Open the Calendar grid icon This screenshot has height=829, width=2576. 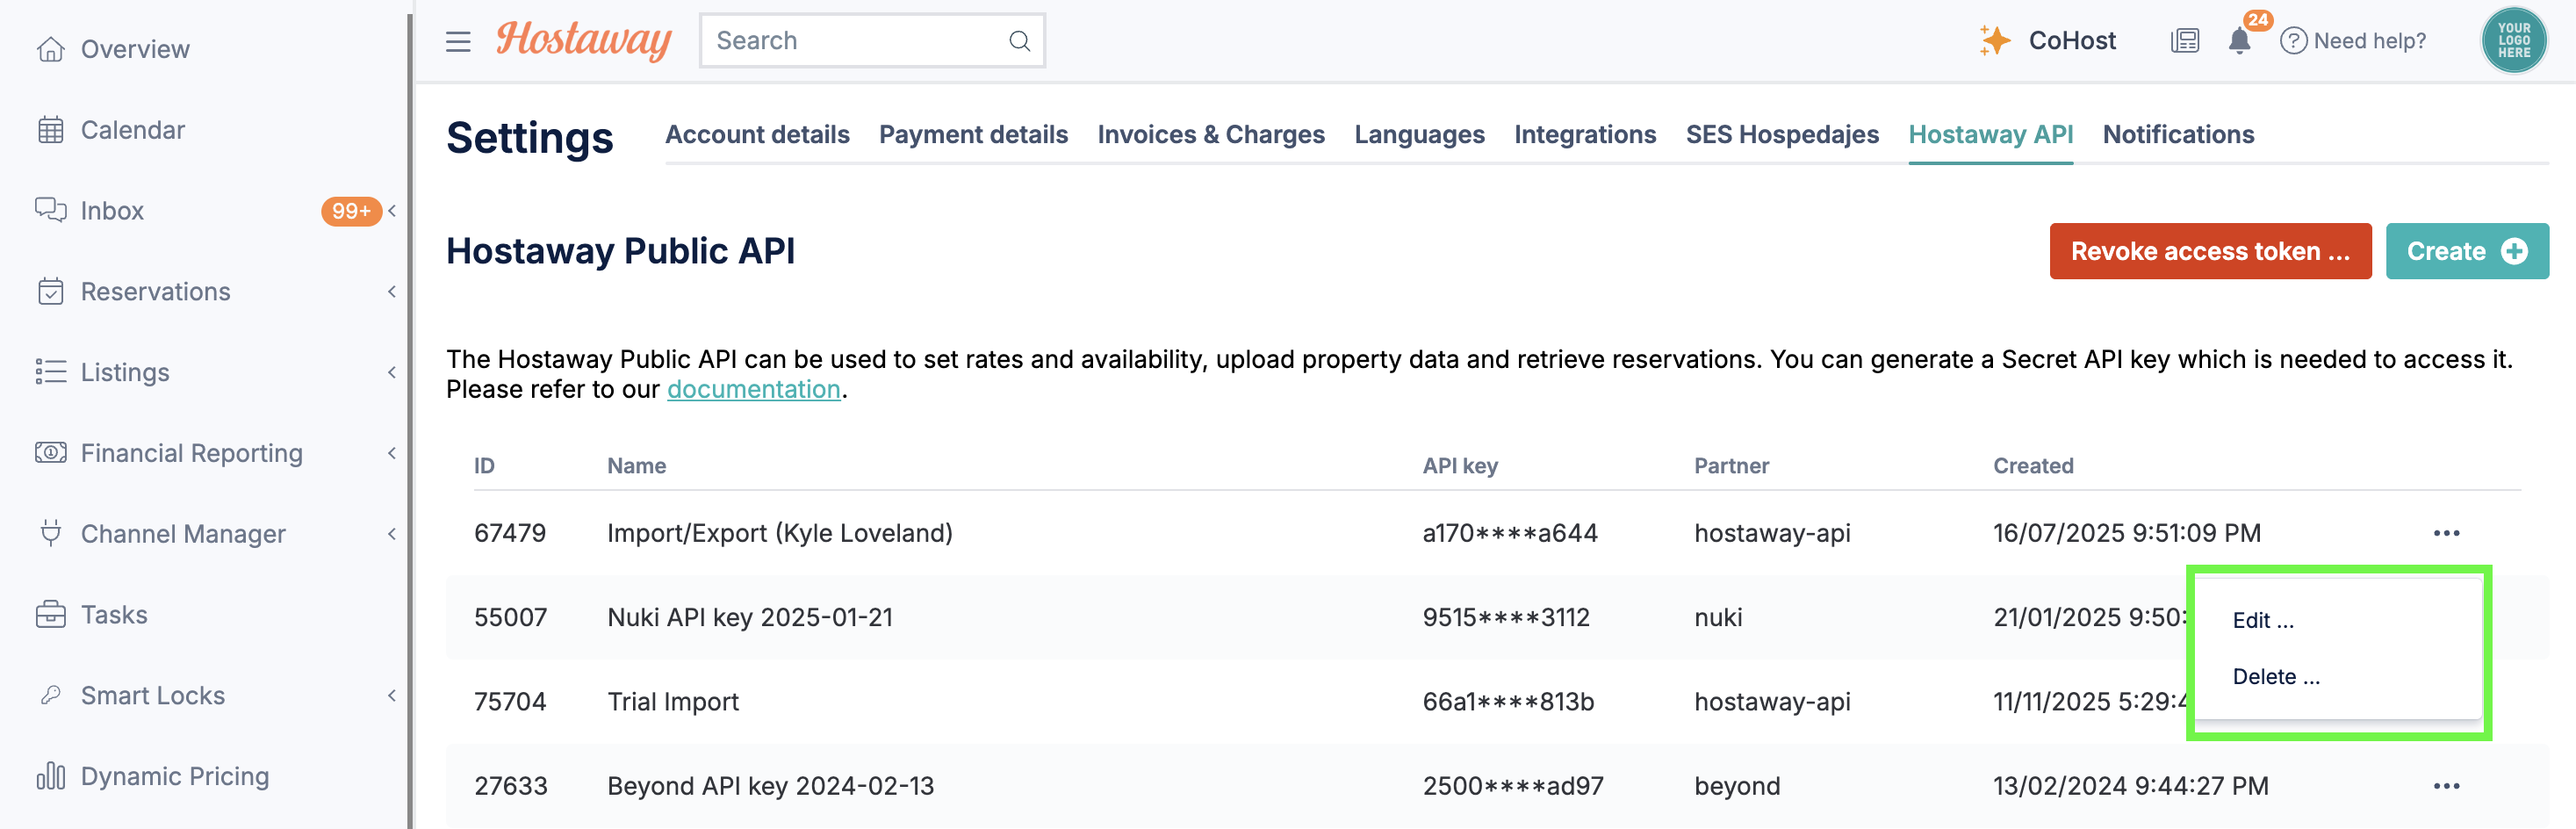[50, 130]
